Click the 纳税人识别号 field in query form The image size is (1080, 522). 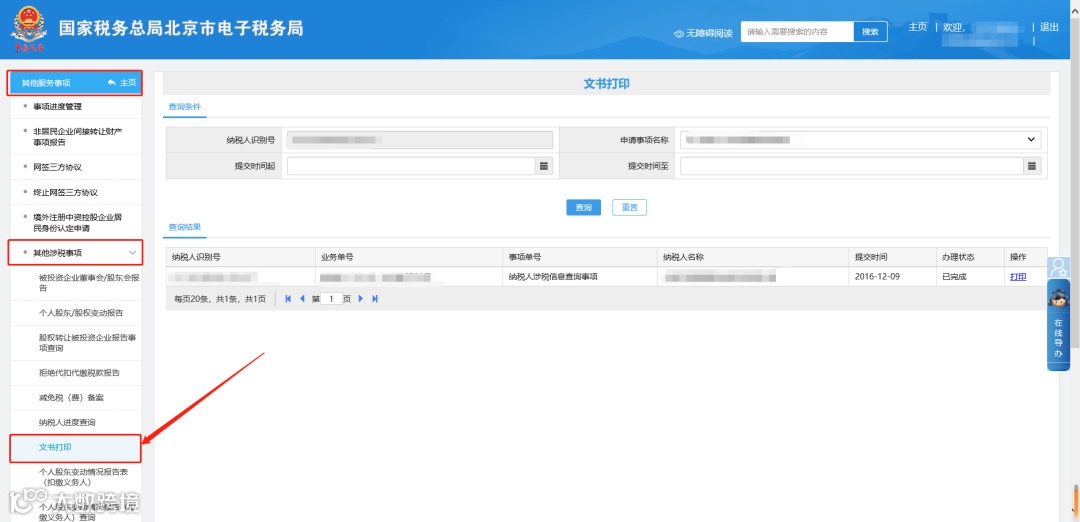420,140
